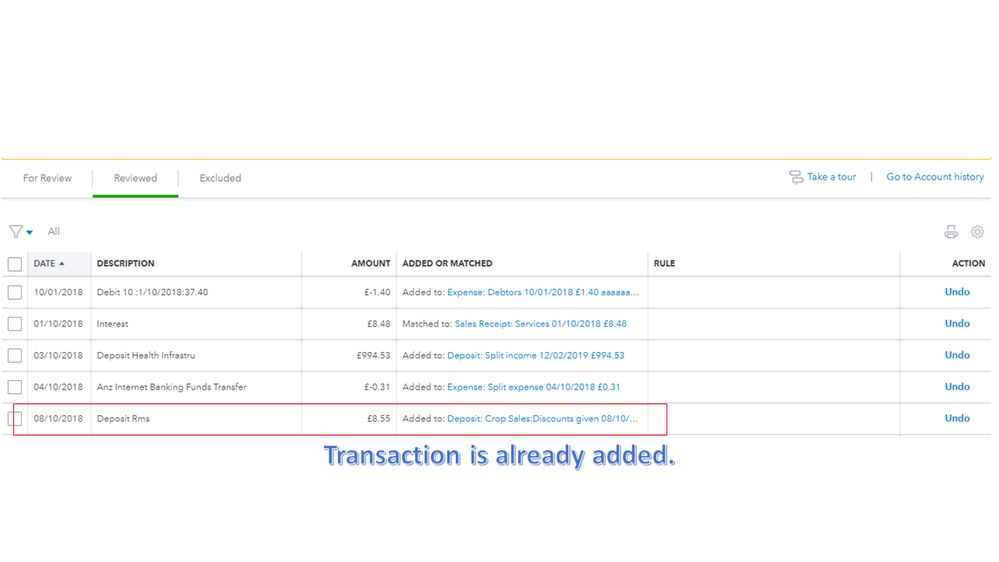Image resolution: width=999 pixels, height=562 pixels.
Task: Click description 'Deposit Health Infrastru'
Action: (146, 355)
